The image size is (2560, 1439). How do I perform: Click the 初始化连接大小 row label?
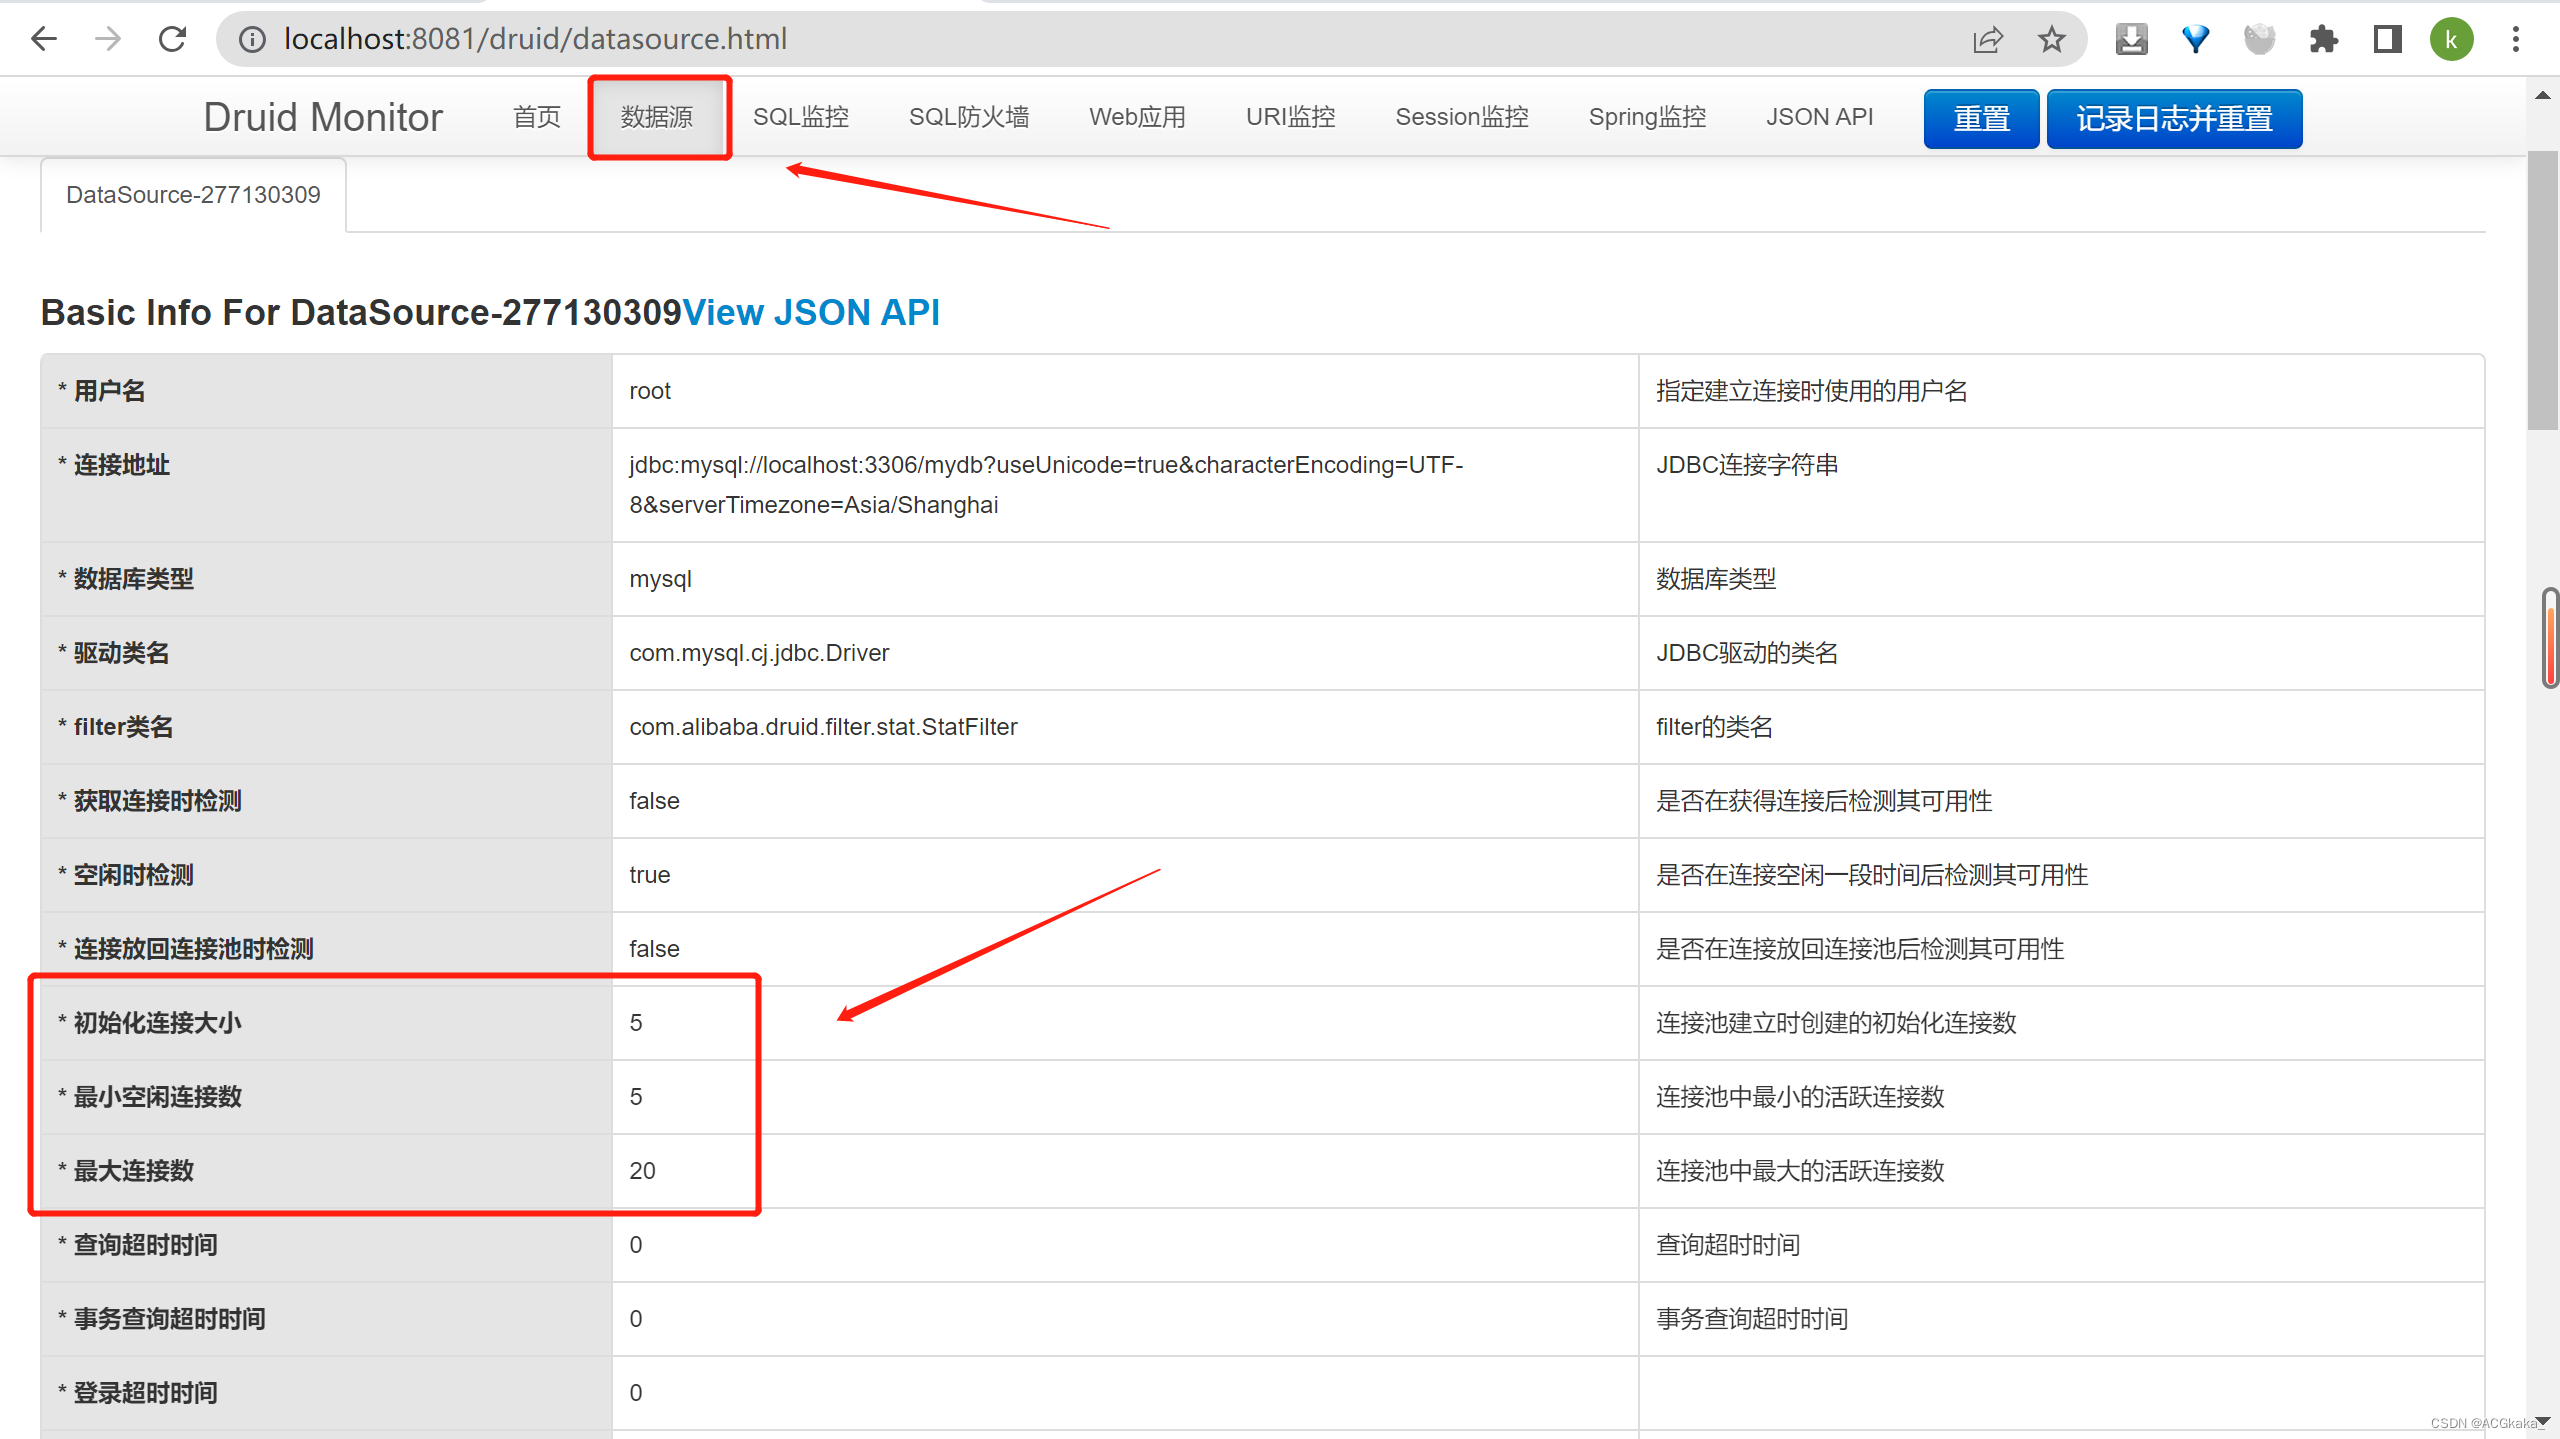(x=157, y=1023)
